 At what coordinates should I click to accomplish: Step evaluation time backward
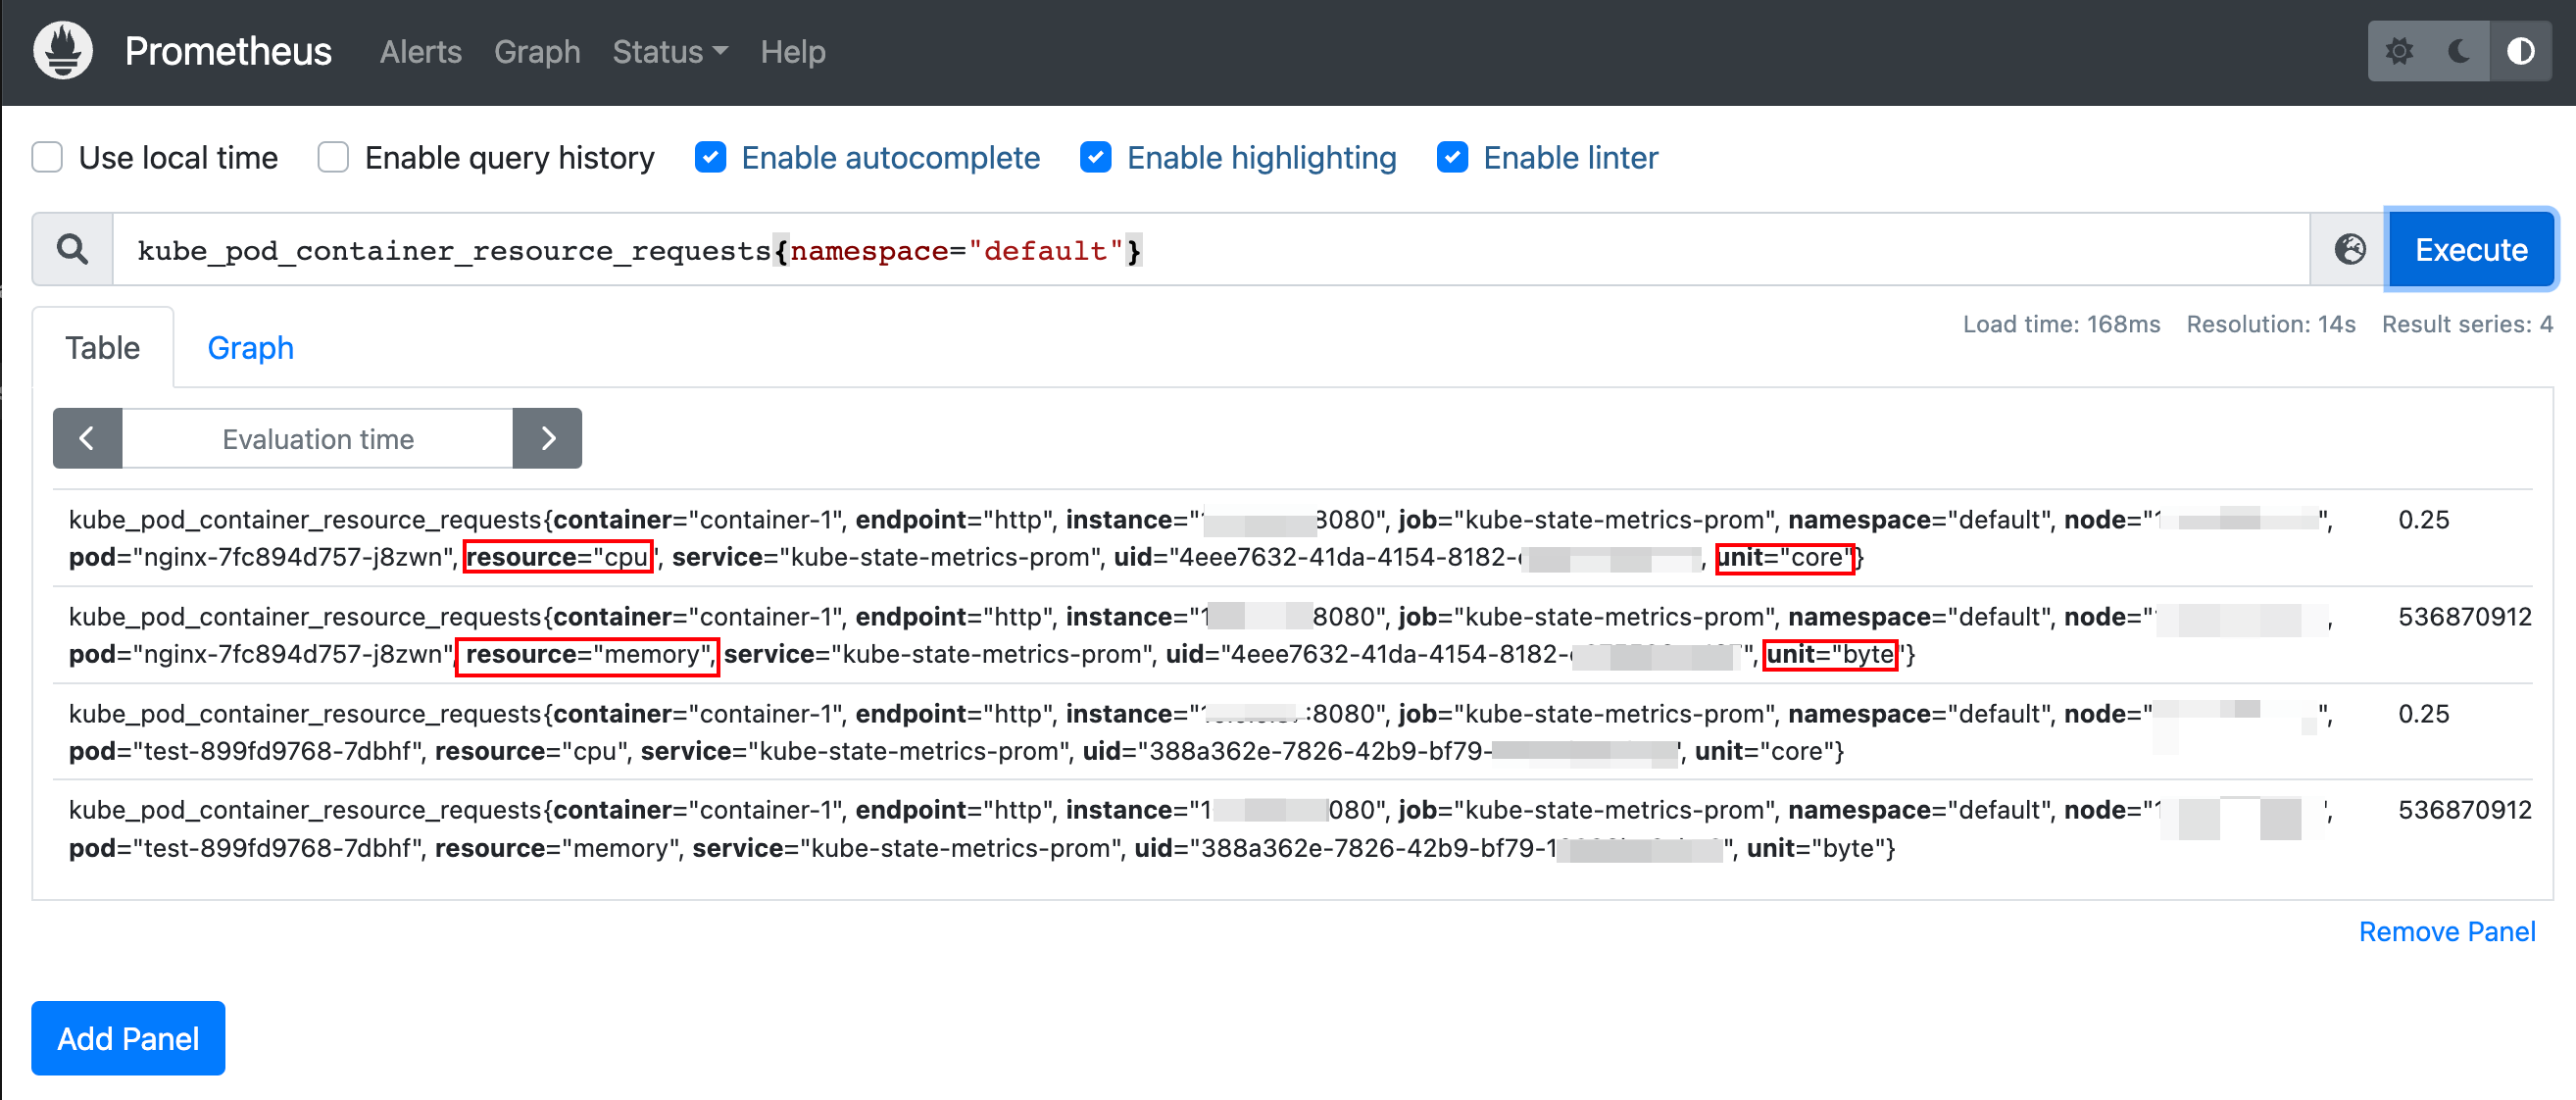[x=88, y=438]
